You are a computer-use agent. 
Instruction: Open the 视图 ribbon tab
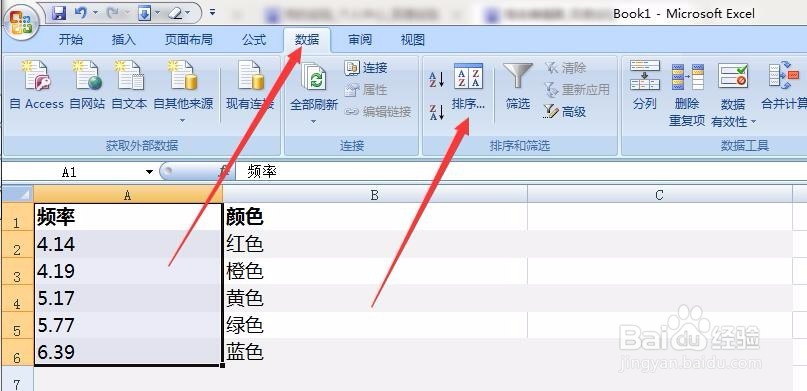pyautogui.click(x=413, y=40)
